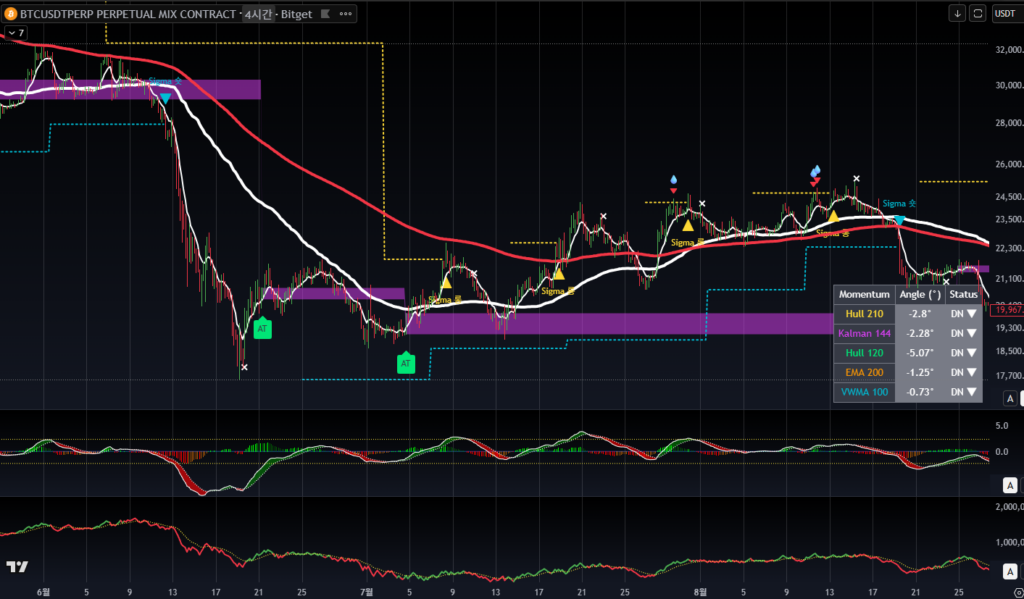The width and height of the screenshot is (1024, 599).
Task: Toggle auto-scale A button on main price pane
Action: [x=1010, y=398]
